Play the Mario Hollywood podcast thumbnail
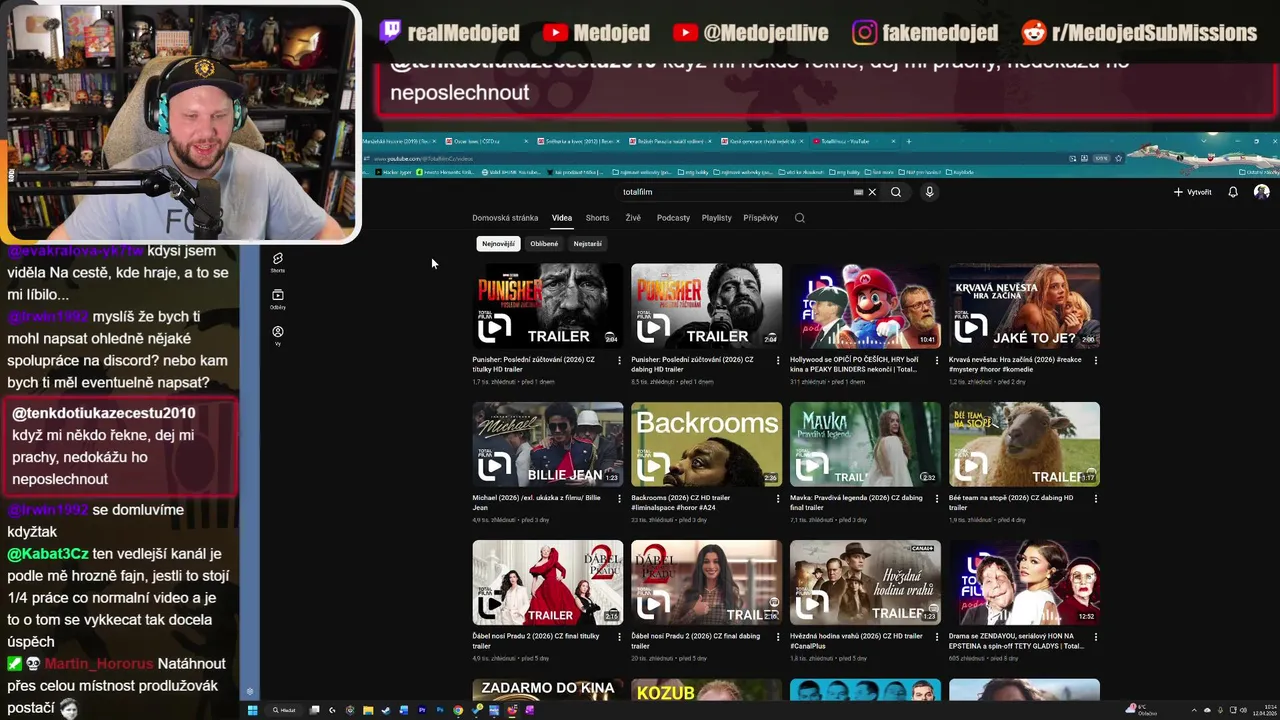This screenshot has height=720, width=1280. coord(865,306)
